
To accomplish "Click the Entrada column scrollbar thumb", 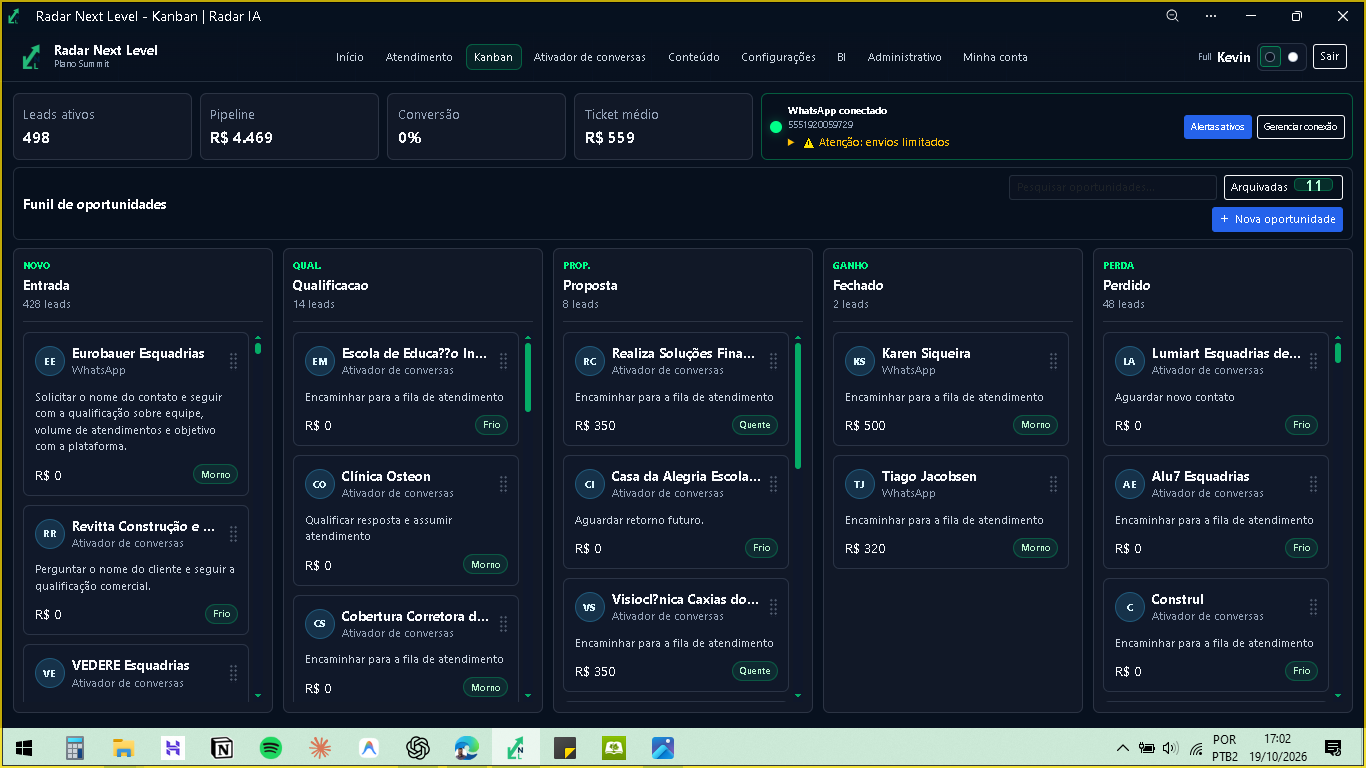I will (x=258, y=348).
